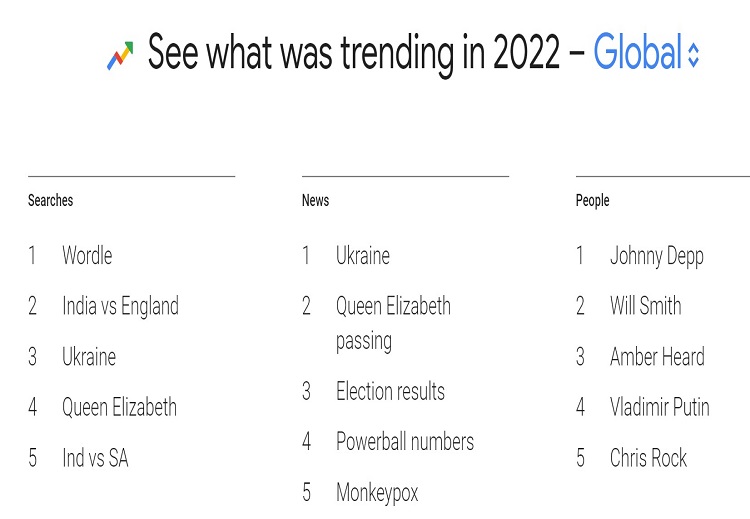
Task: Select India vs England in Searches
Action: pos(121,306)
